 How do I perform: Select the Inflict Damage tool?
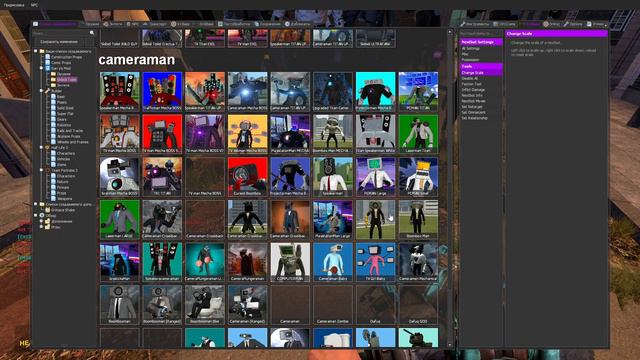click(473, 90)
